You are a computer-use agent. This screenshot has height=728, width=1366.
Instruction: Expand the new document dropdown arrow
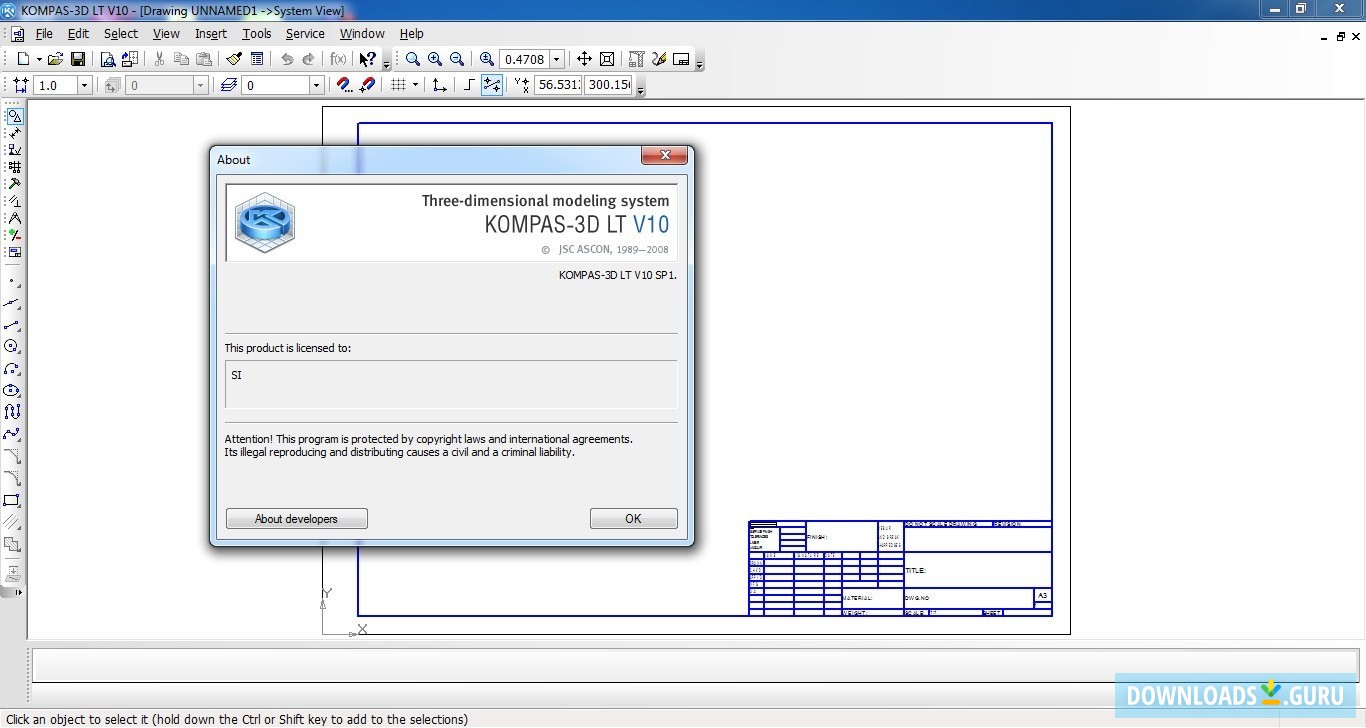(x=38, y=59)
